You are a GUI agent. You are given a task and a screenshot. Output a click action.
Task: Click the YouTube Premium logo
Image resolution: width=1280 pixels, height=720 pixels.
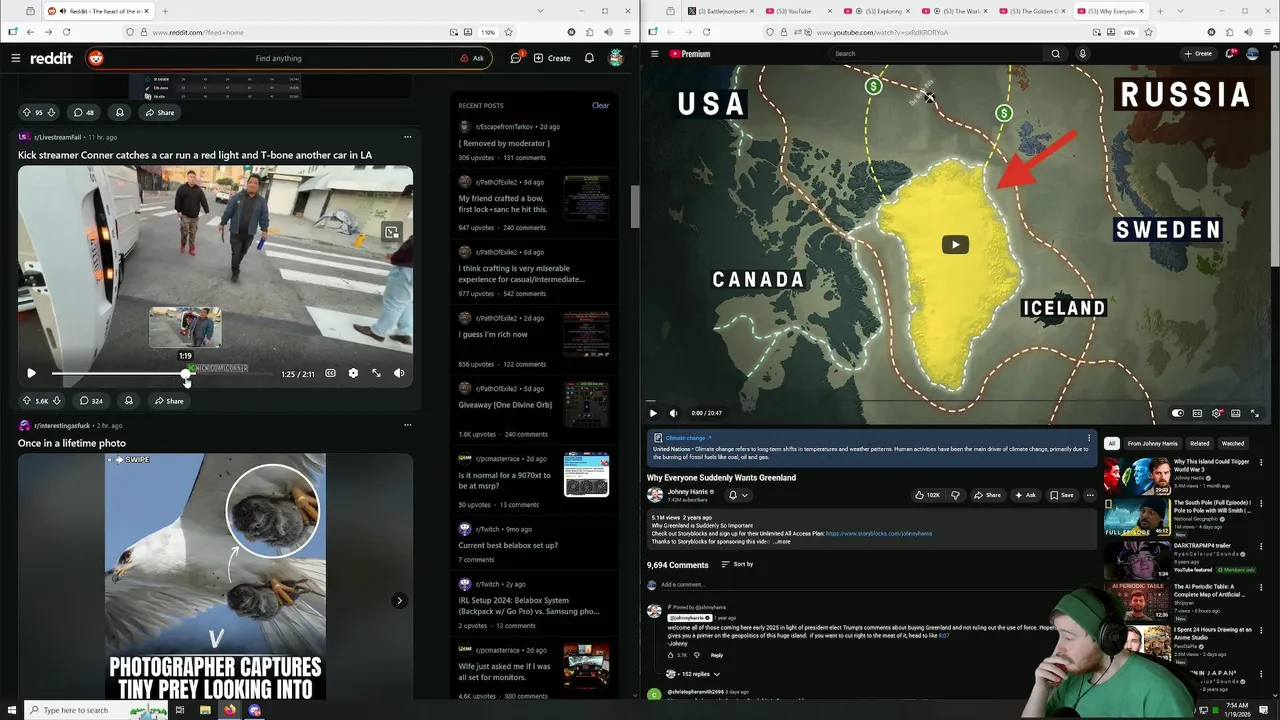[x=689, y=54]
